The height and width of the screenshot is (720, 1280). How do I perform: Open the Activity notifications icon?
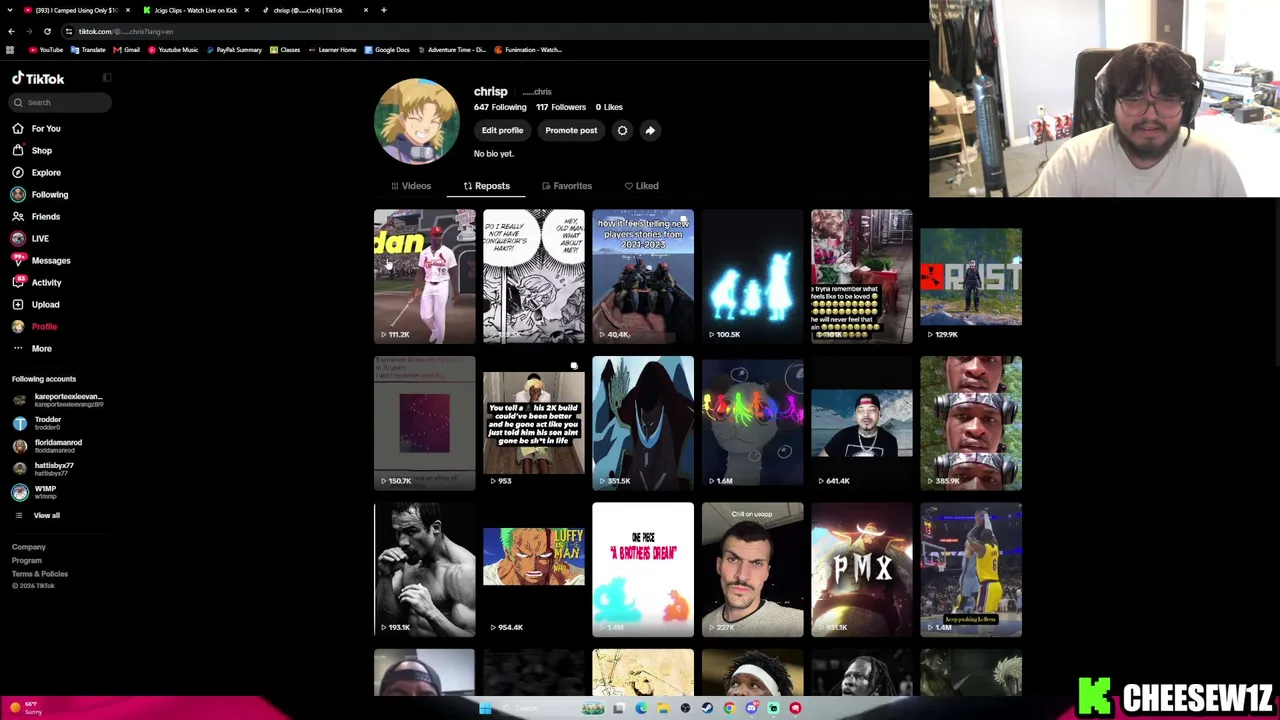point(18,282)
